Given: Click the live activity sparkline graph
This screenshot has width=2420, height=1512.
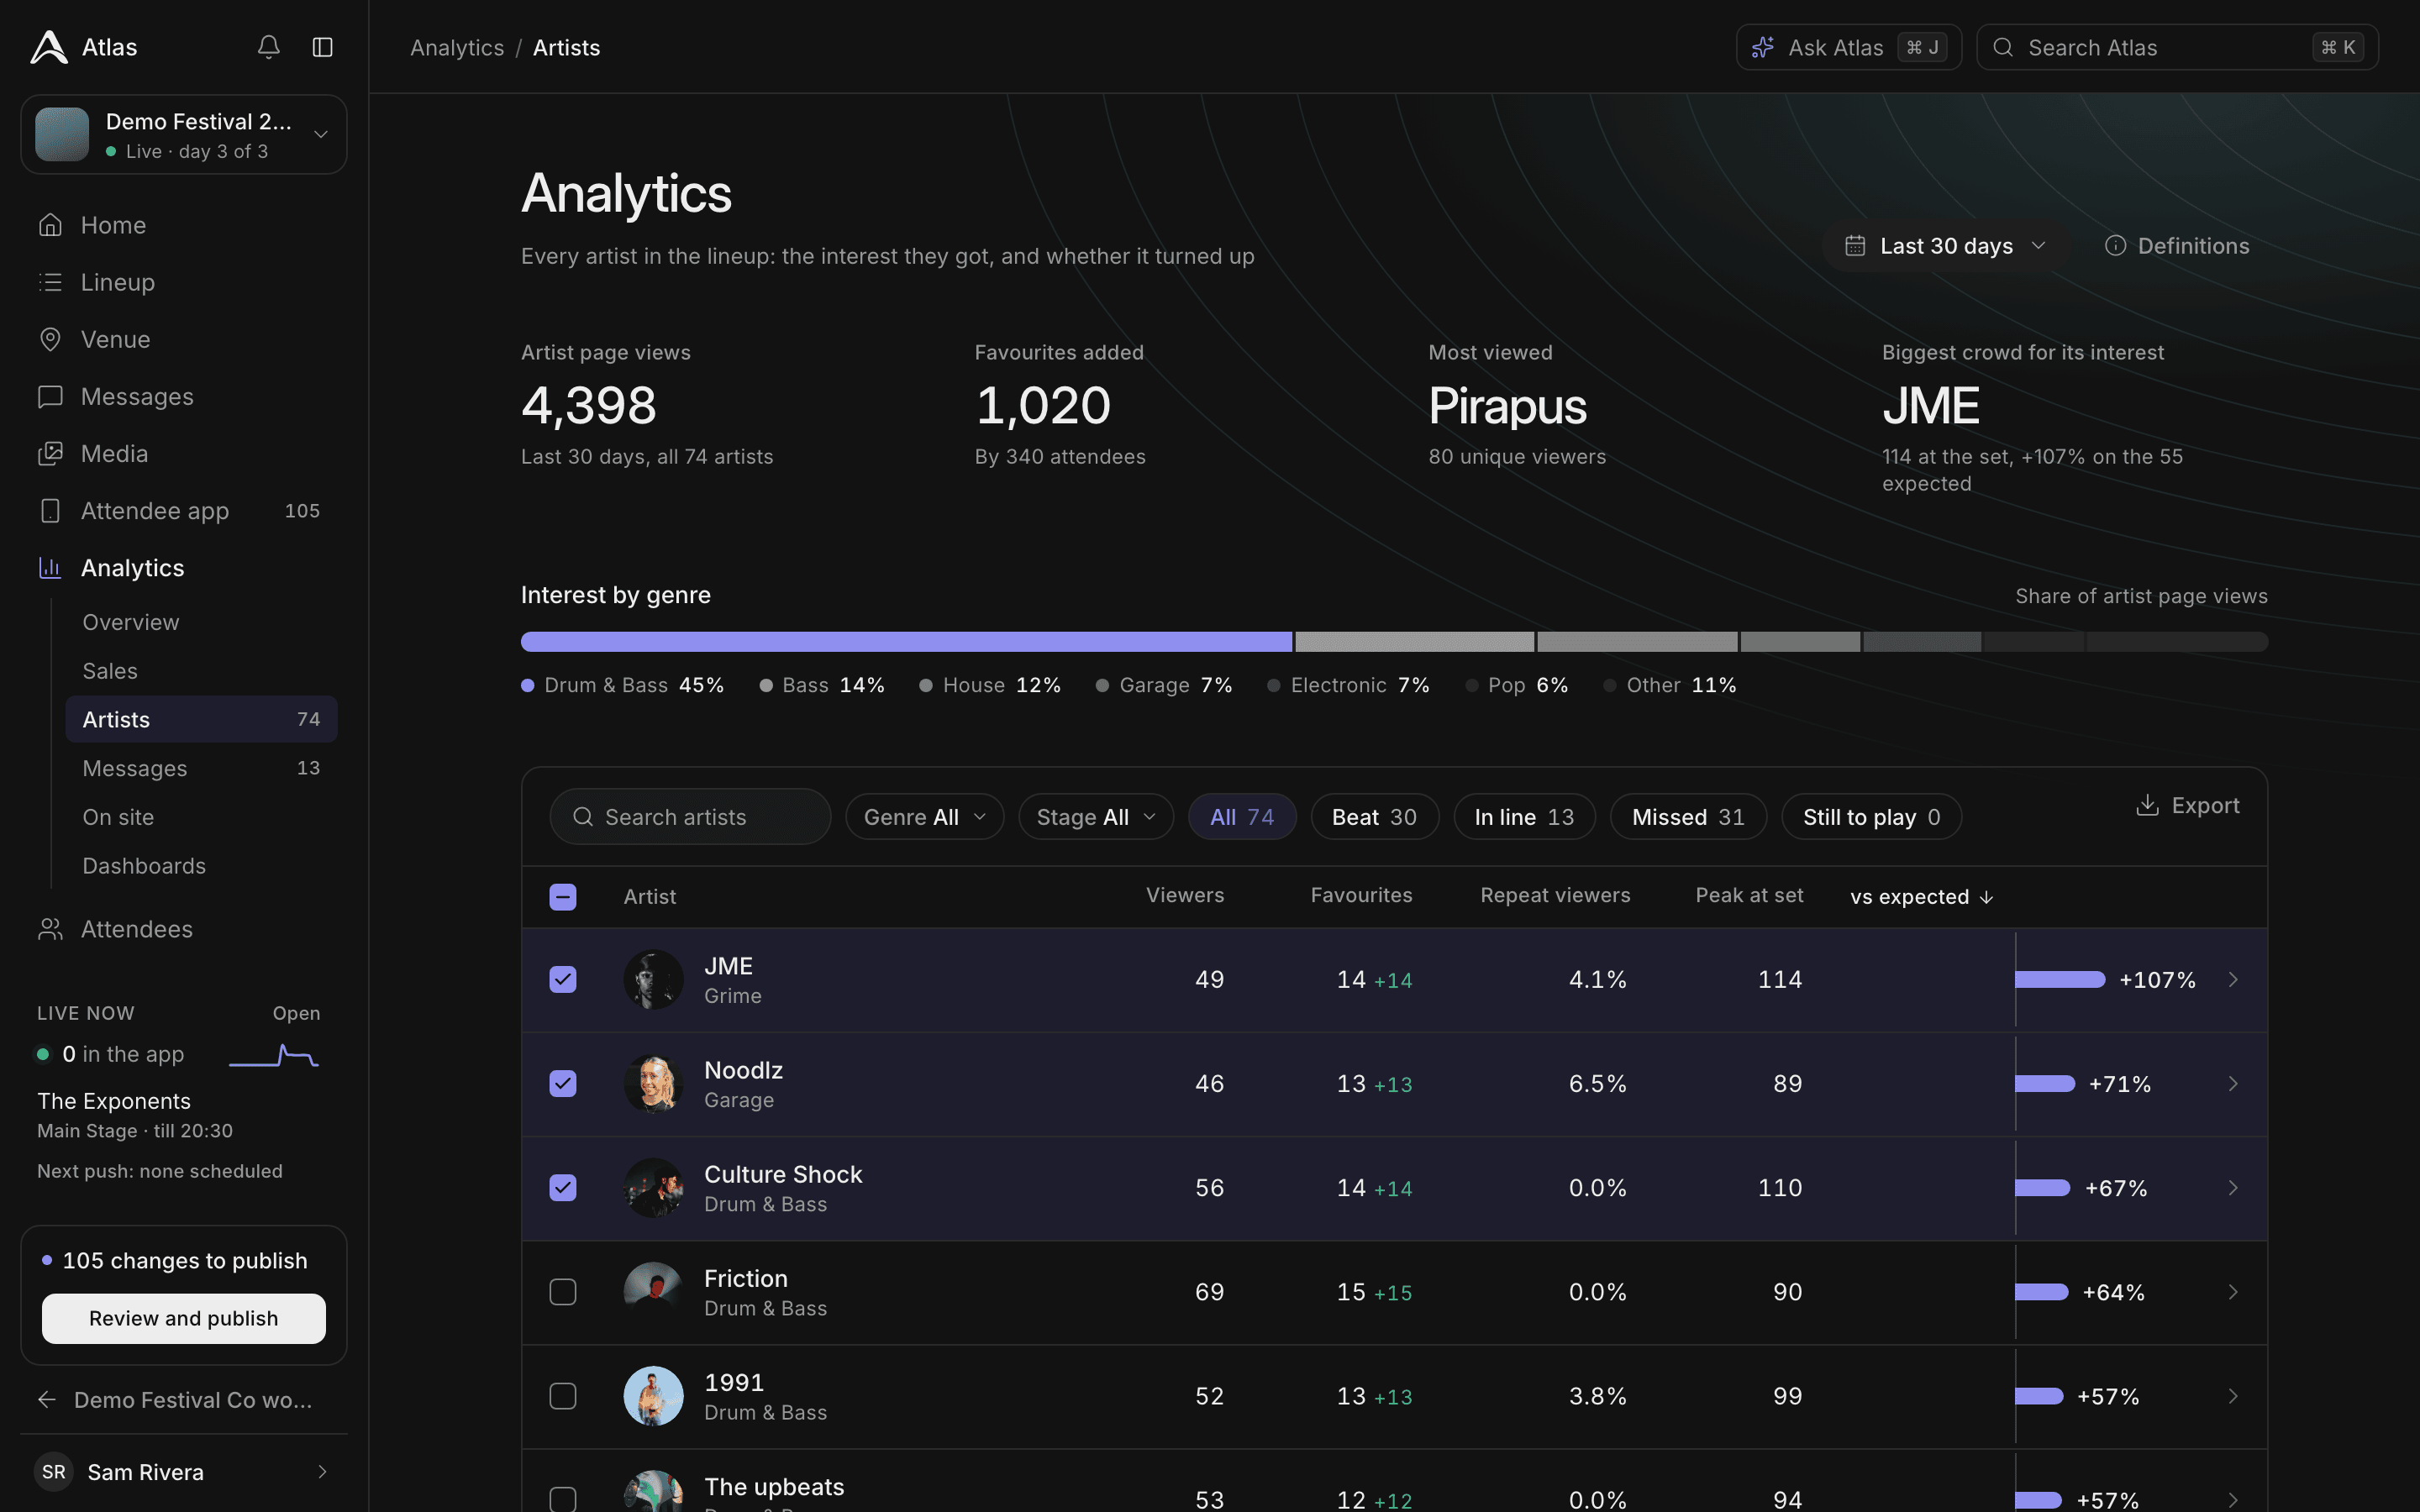Looking at the screenshot, I should point(274,1055).
